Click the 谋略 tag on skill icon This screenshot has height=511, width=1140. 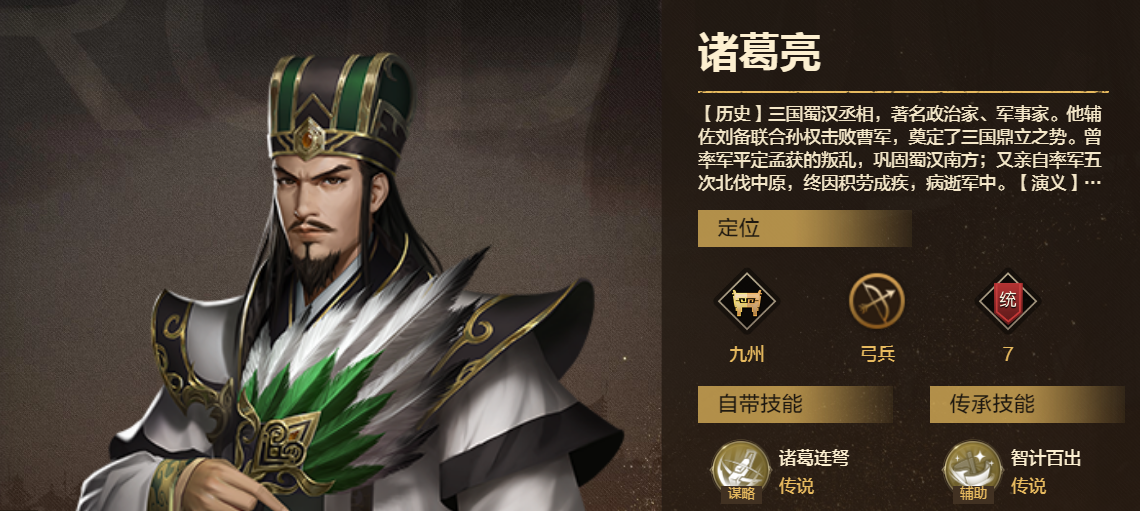point(740,494)
